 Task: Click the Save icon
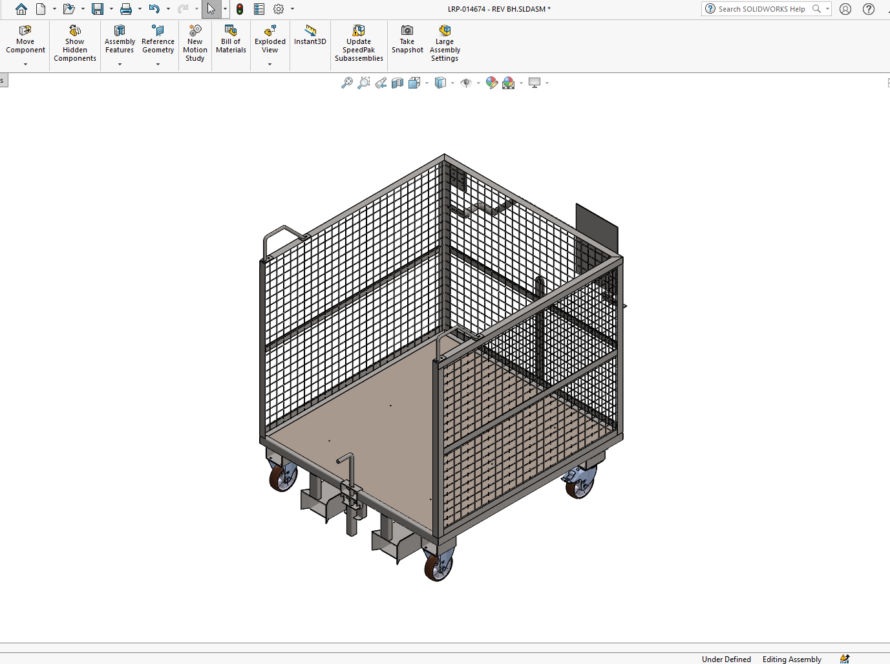coord(97,9)
